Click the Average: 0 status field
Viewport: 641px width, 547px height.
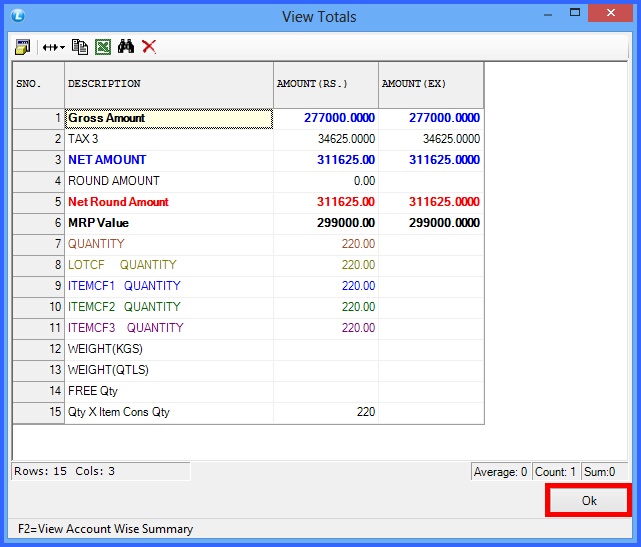tap(500, 472)
